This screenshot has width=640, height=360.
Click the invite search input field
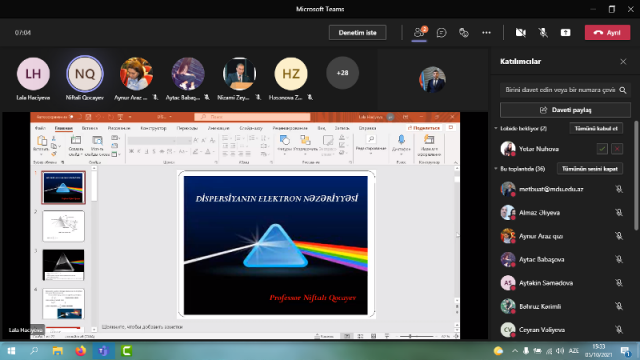[559, 90]
